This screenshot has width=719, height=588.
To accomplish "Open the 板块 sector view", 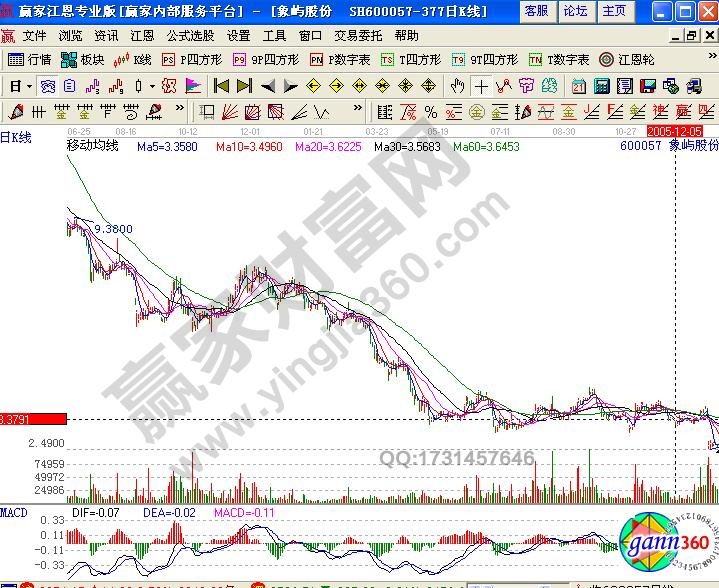I will click(x=82, y=59).
